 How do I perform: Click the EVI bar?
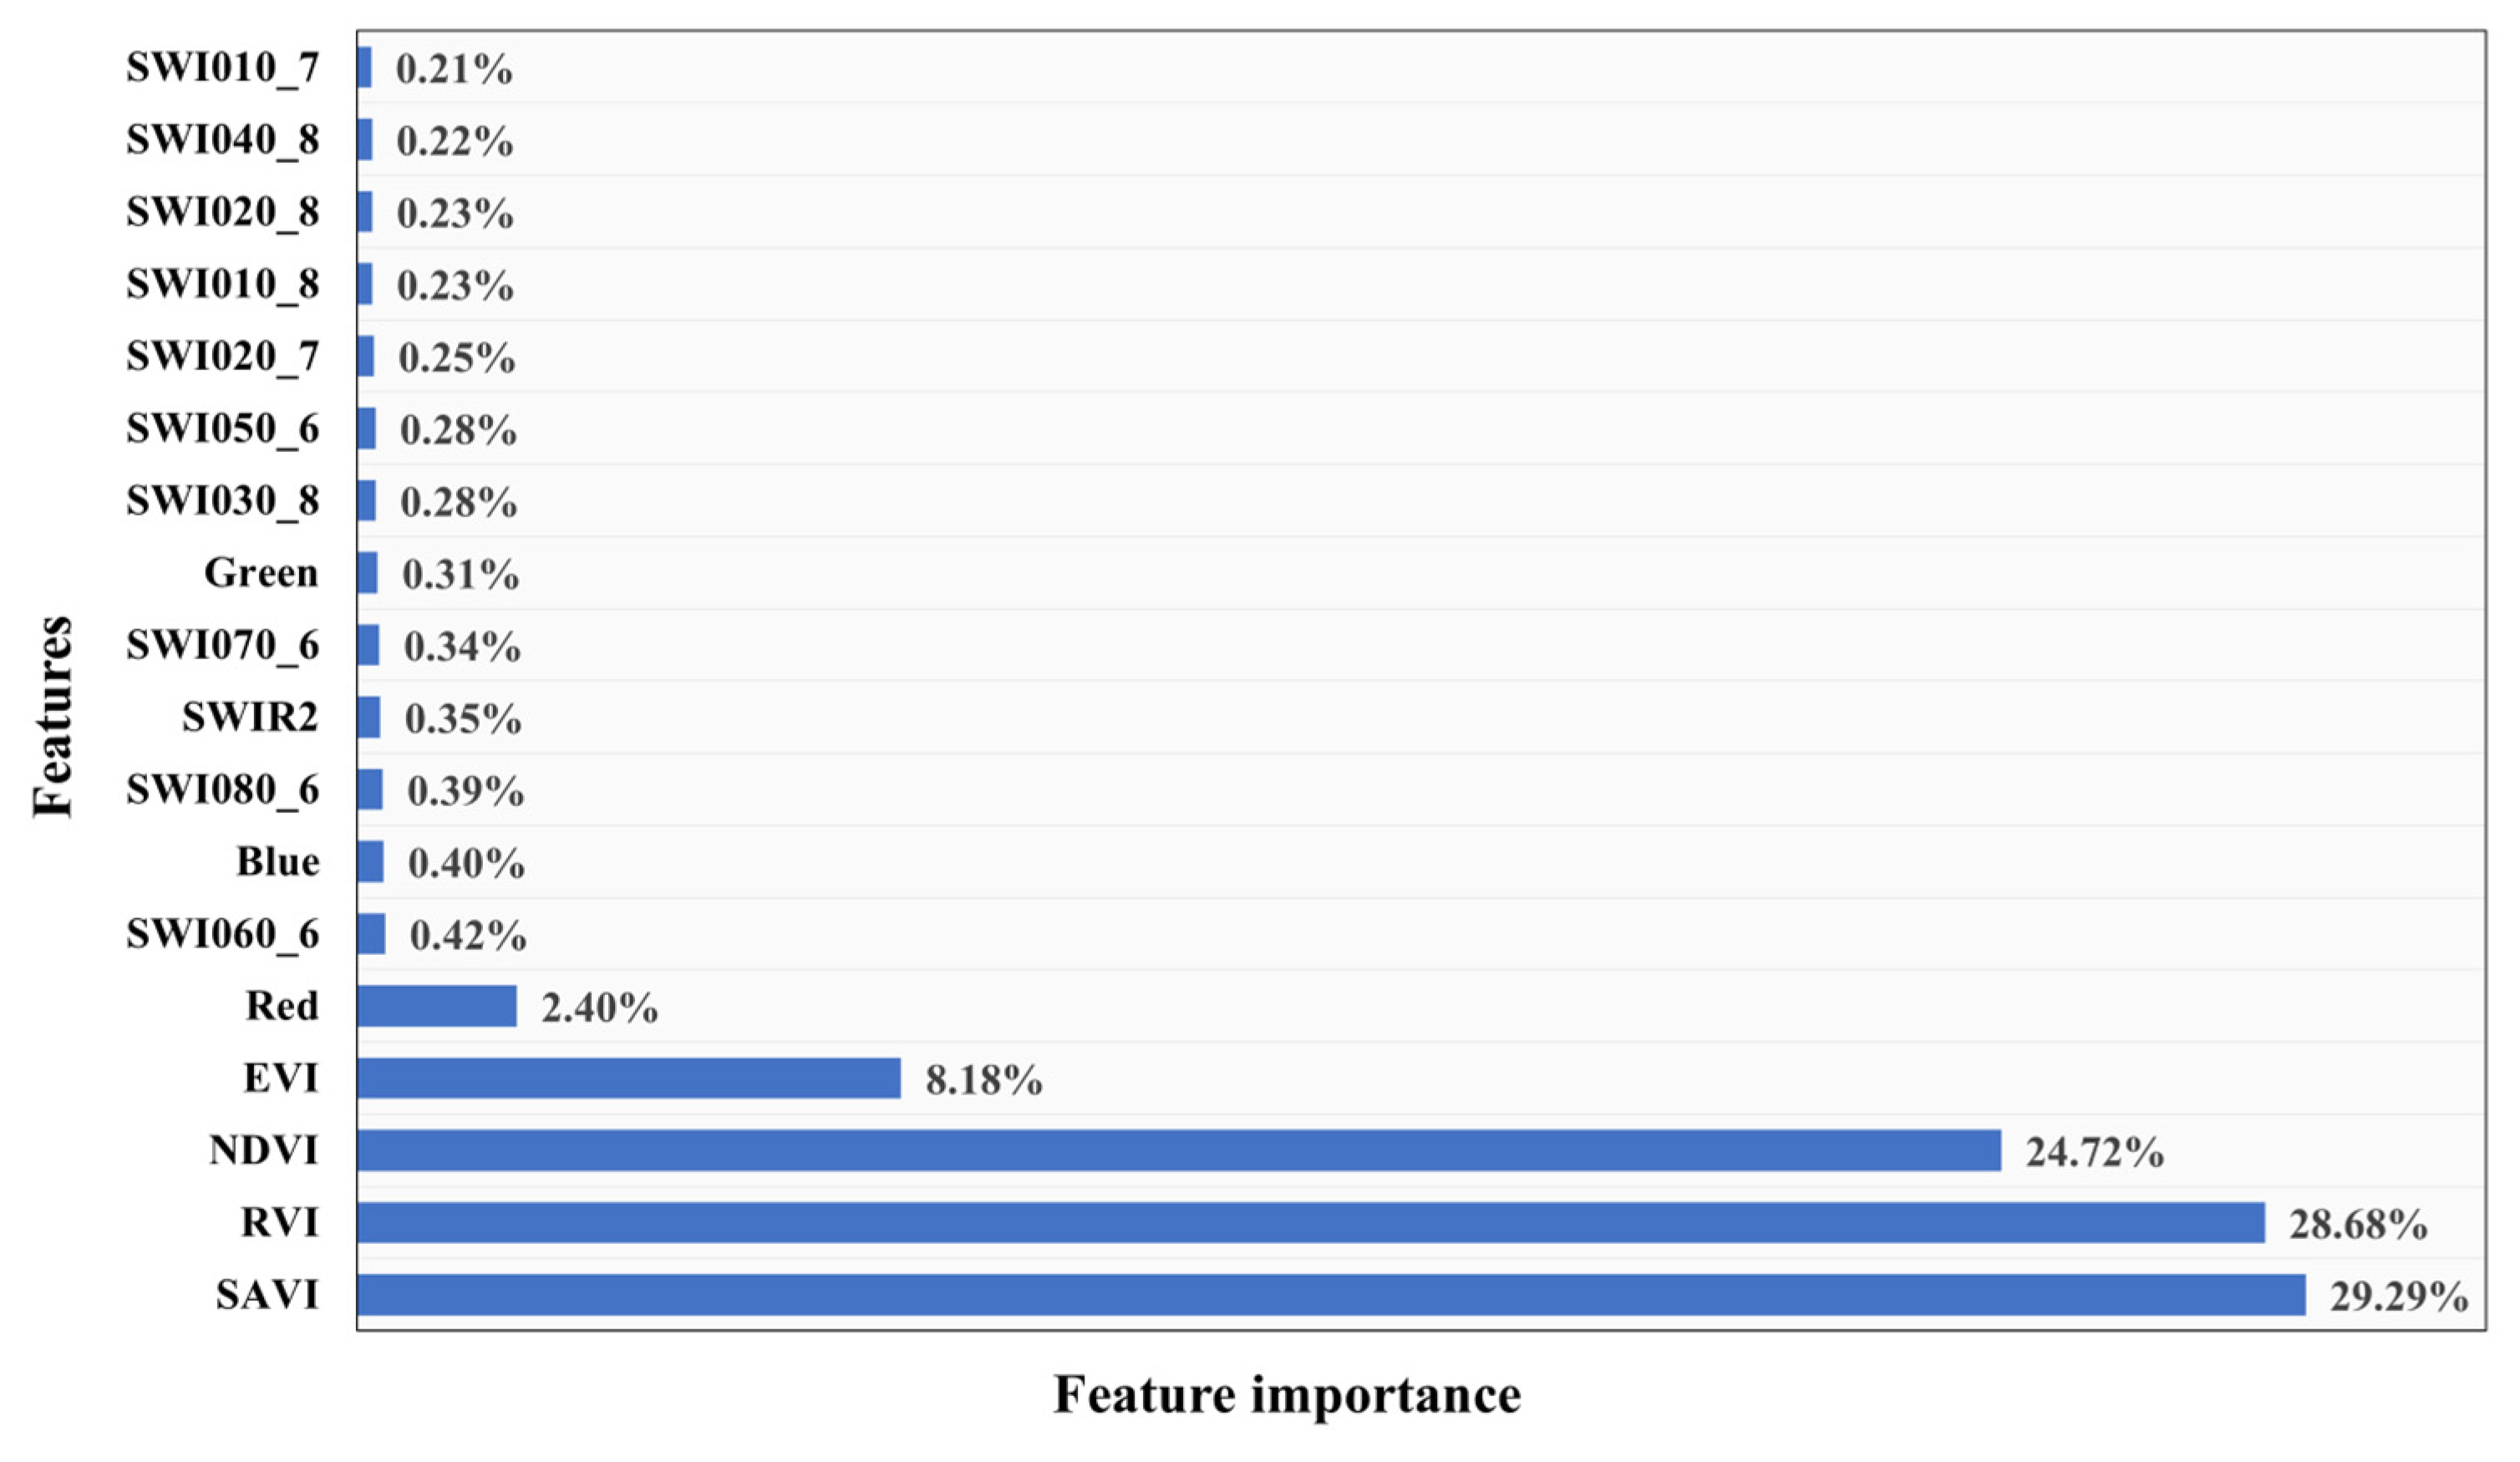click(628, 1078)
